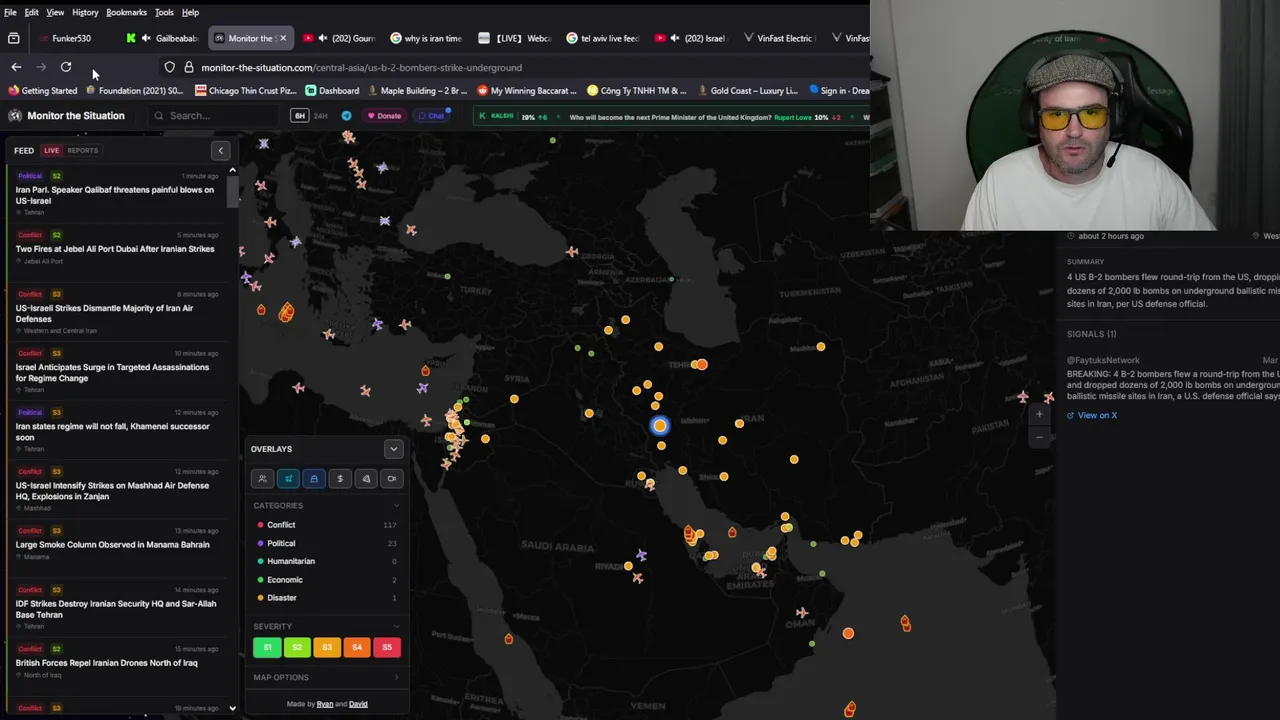This screenshot has width=1280, height=720.
Task: Toggle the dollar sign overlay icon
Action: (x=340, y=479)
